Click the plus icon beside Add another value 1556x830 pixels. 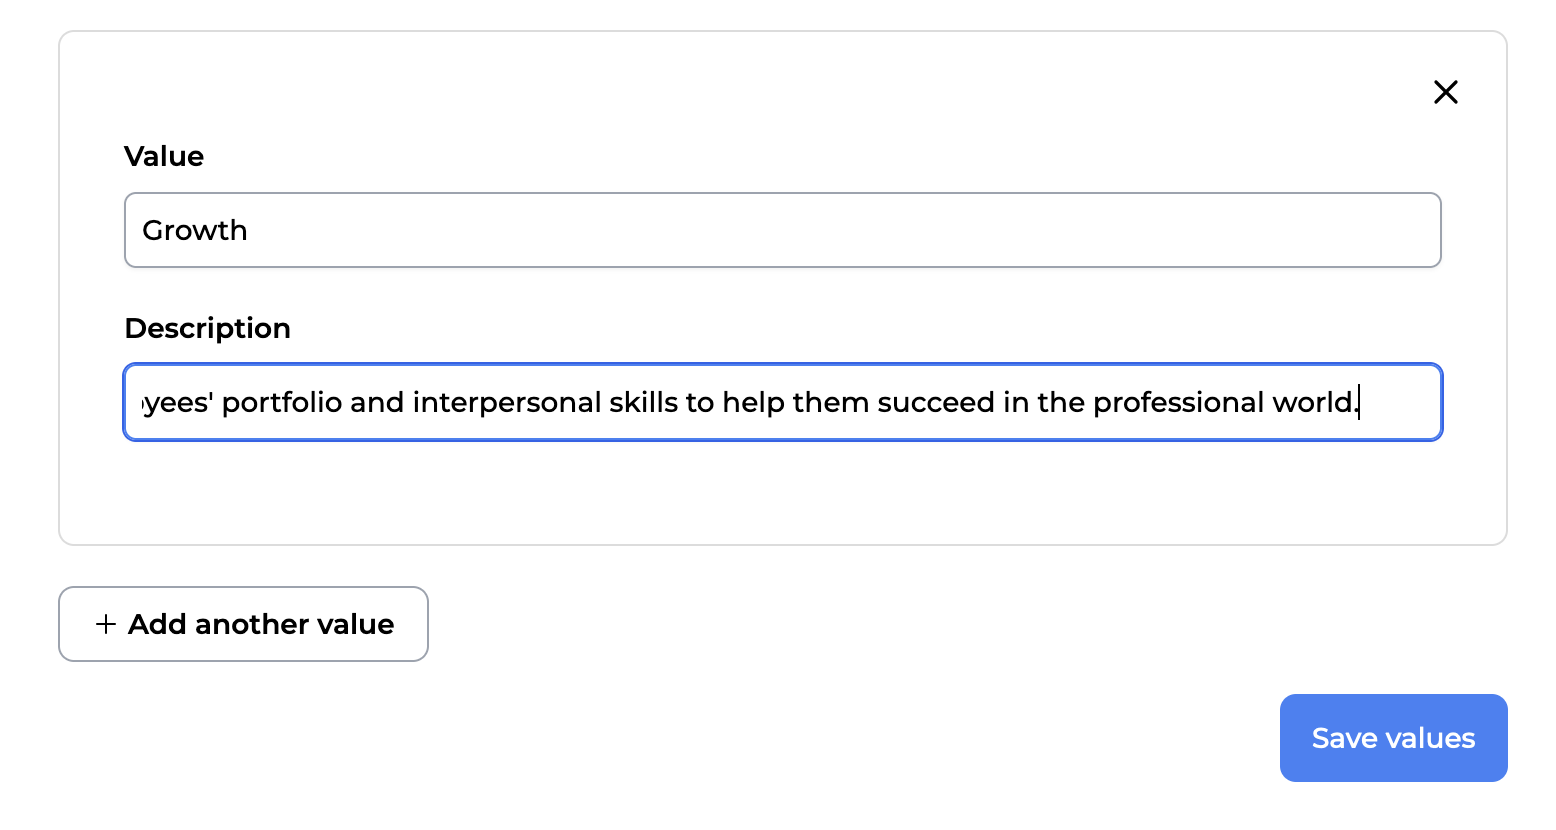coord(106,624)
